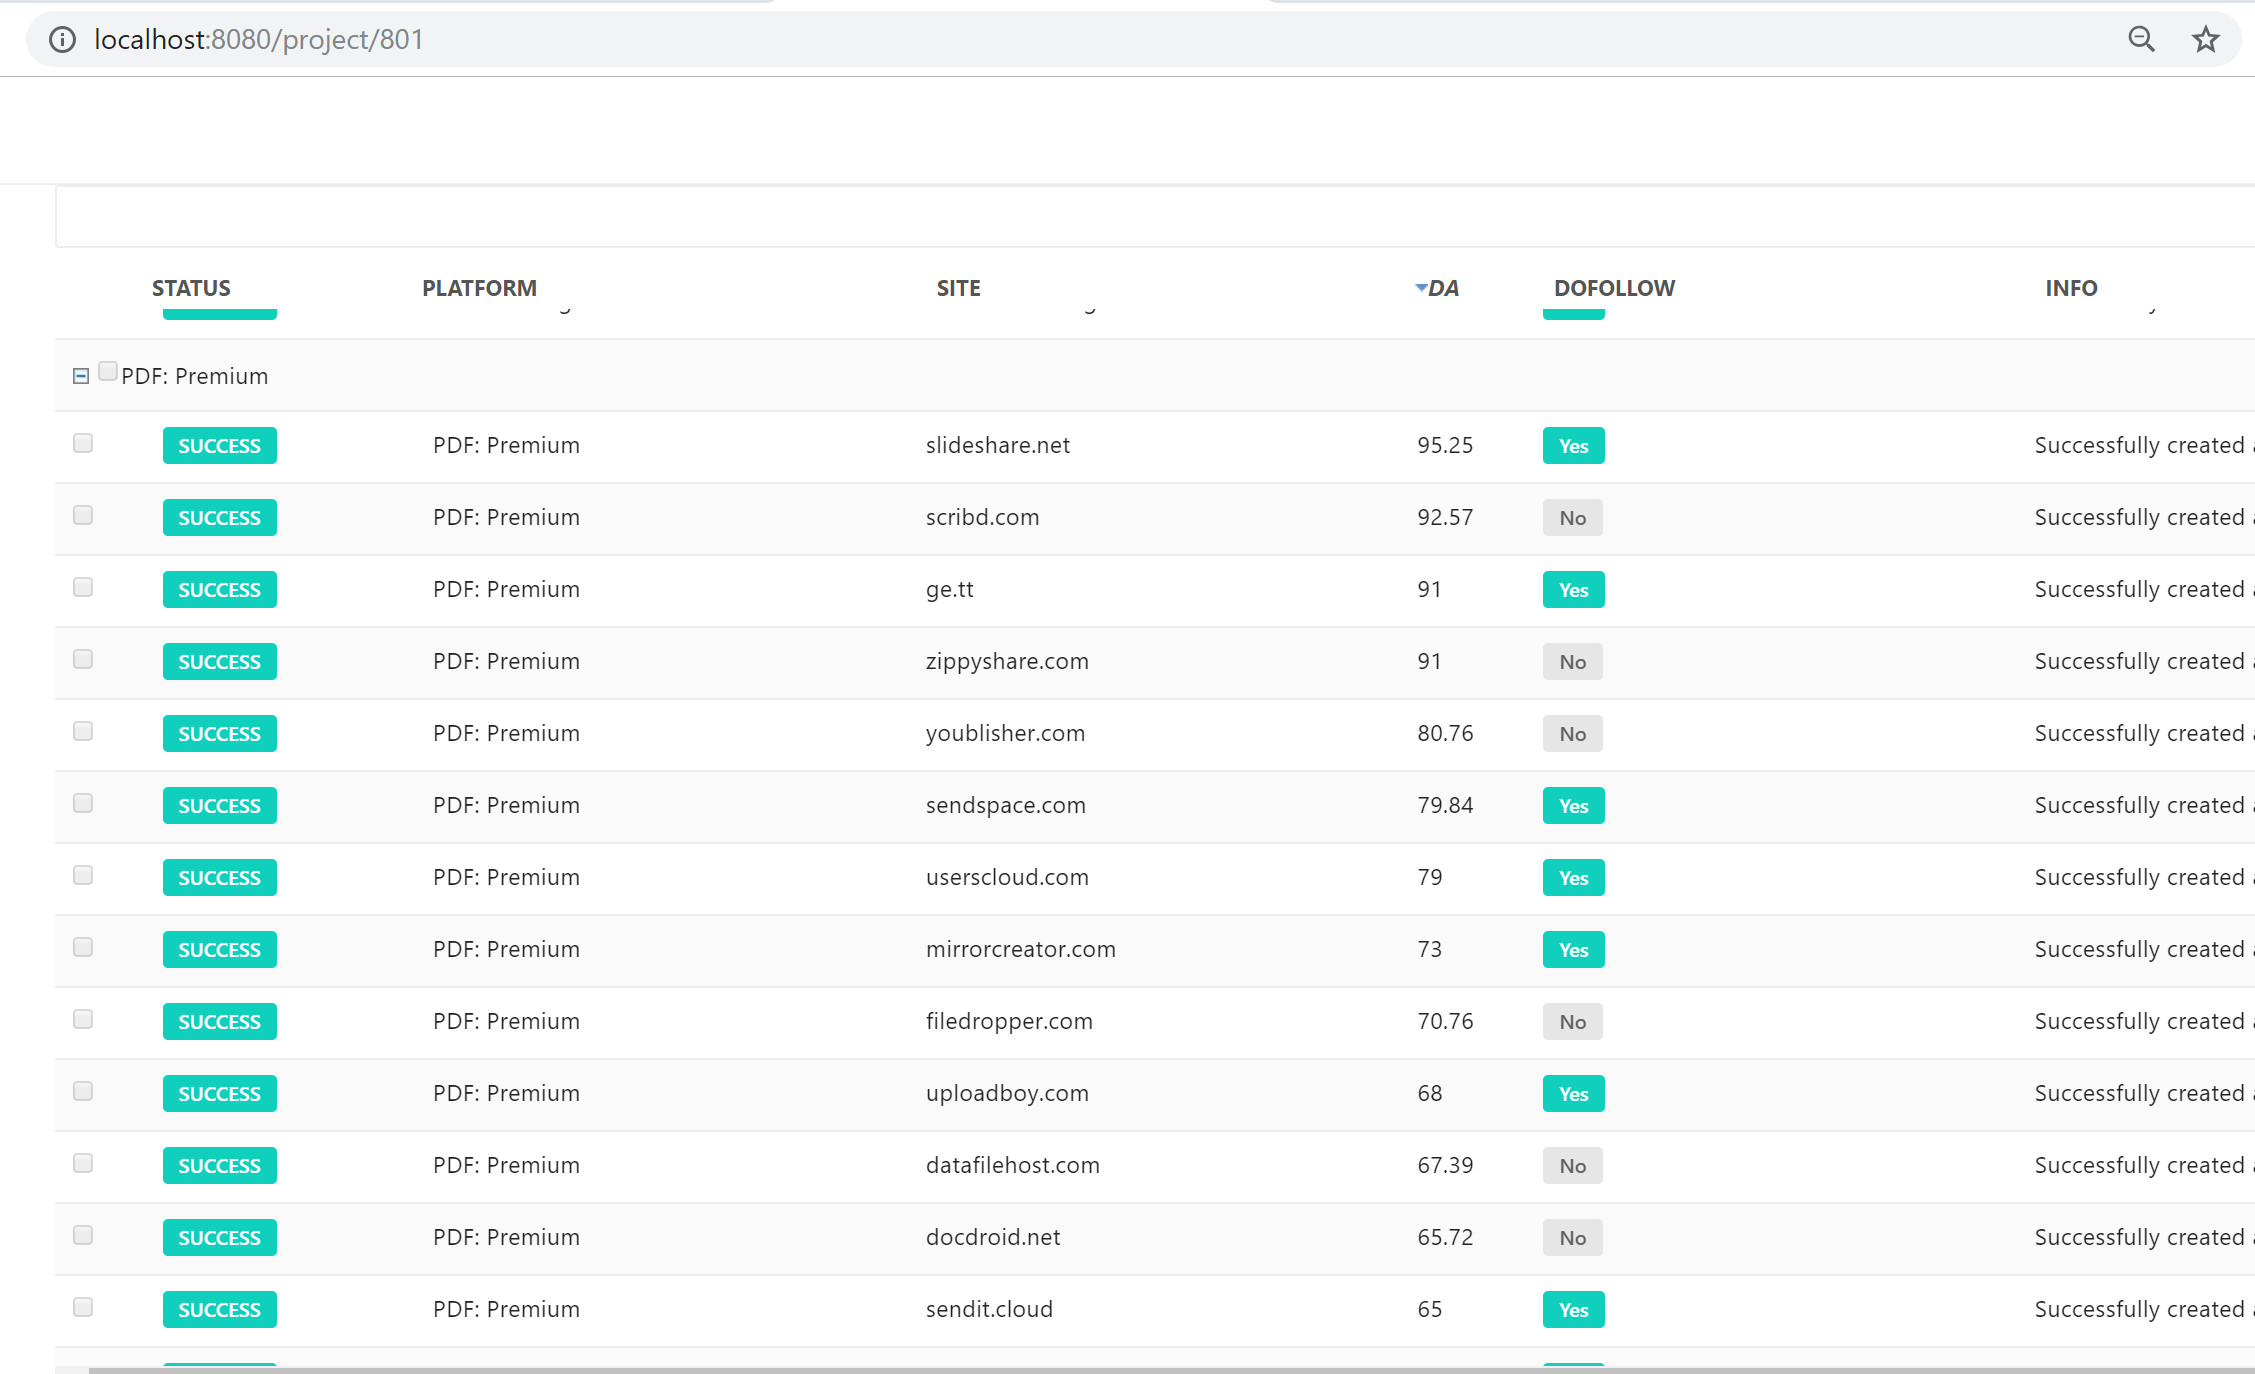The height and width of the screenshot is (1374, 2255).
Task: Select the uploadboy.com row checkbox
Action: [x=83, y=1091]
